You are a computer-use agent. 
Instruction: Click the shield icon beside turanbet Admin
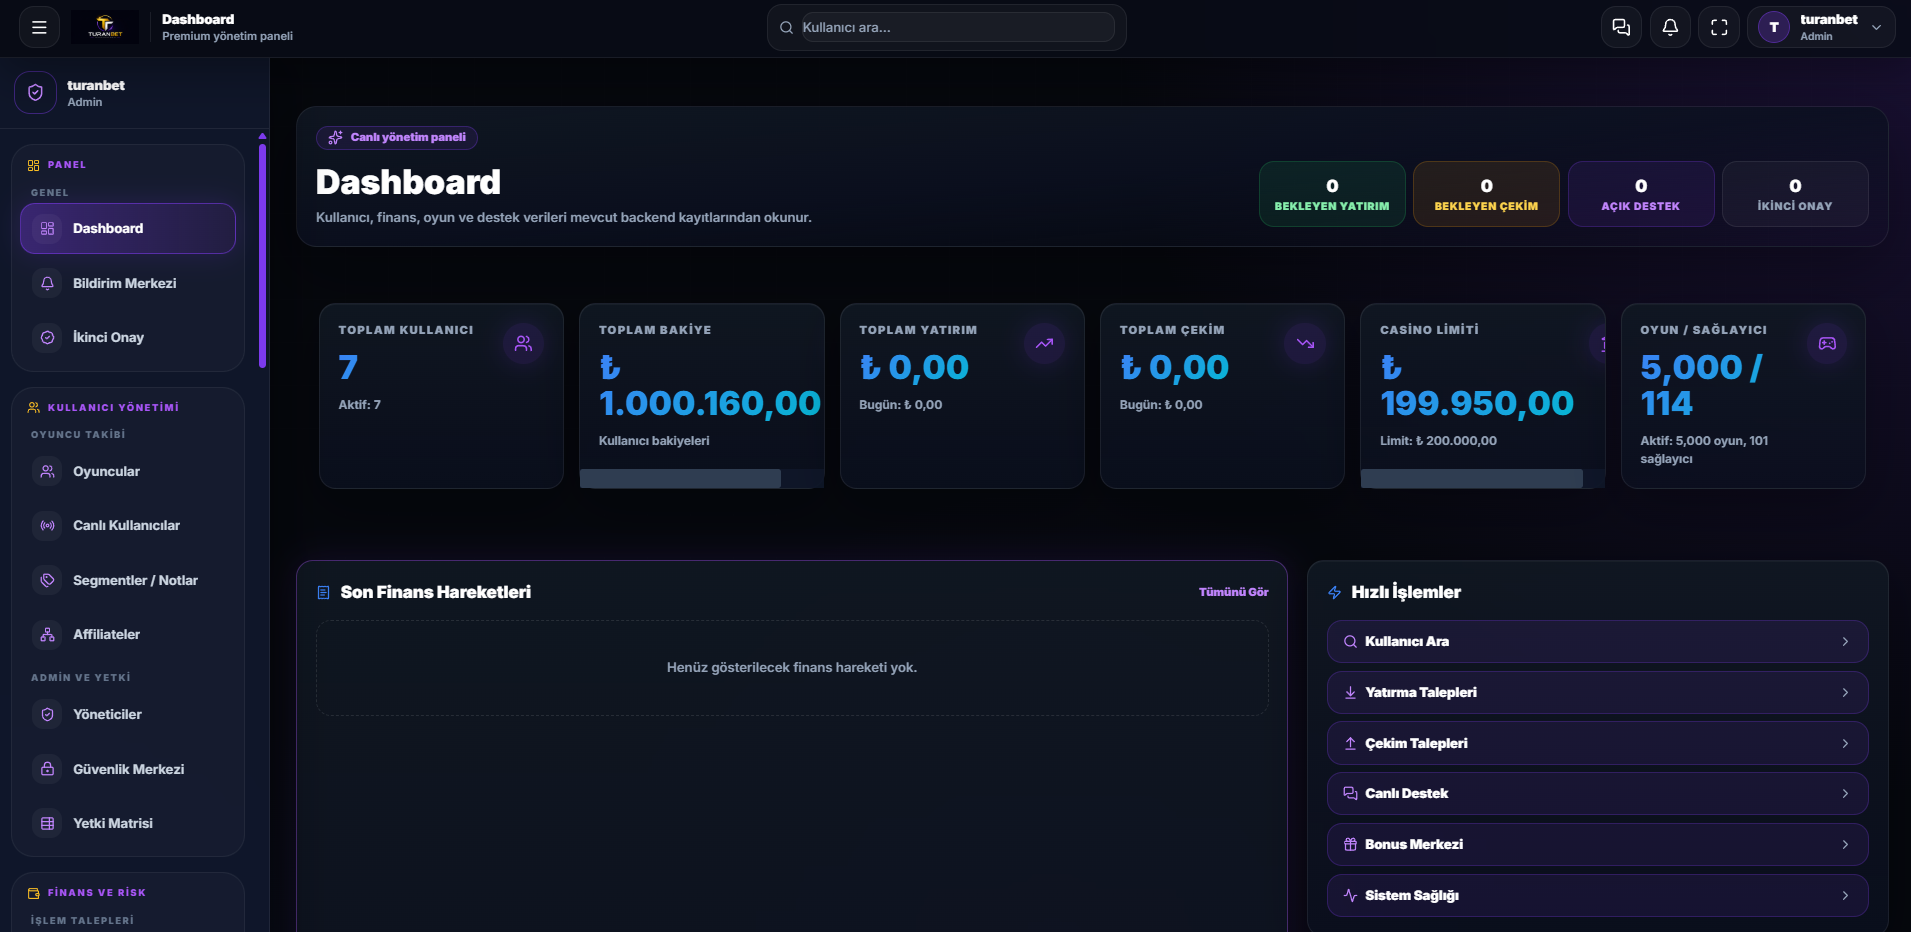point(35,93)
